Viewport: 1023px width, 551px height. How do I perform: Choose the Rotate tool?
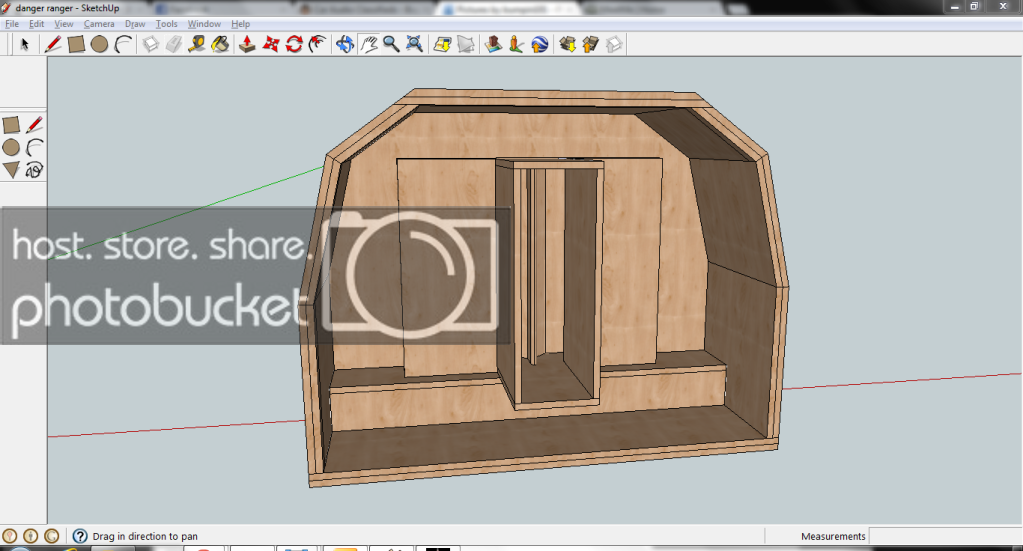point(294,44)
